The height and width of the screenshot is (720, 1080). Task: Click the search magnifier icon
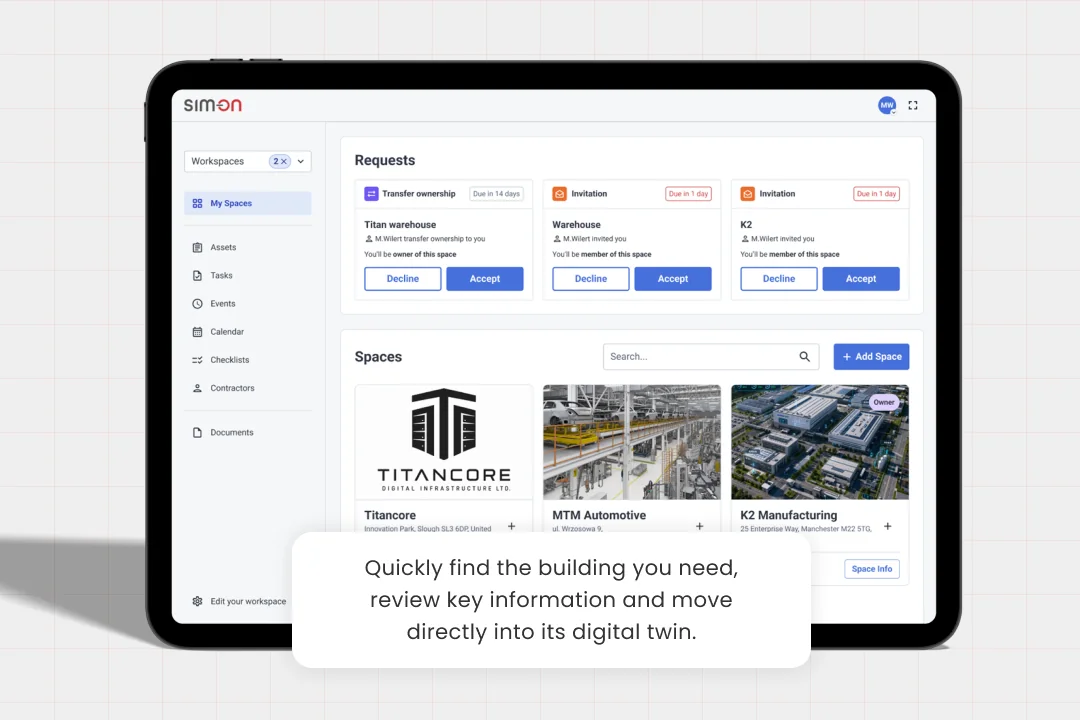click(x=804, y=357)
